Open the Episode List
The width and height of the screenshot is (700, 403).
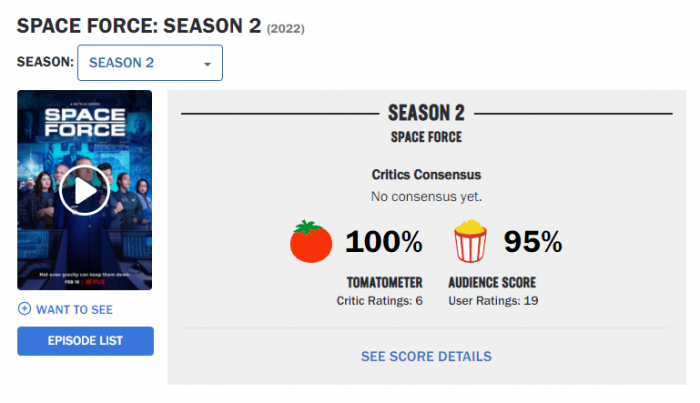click(x=85, y=341)
